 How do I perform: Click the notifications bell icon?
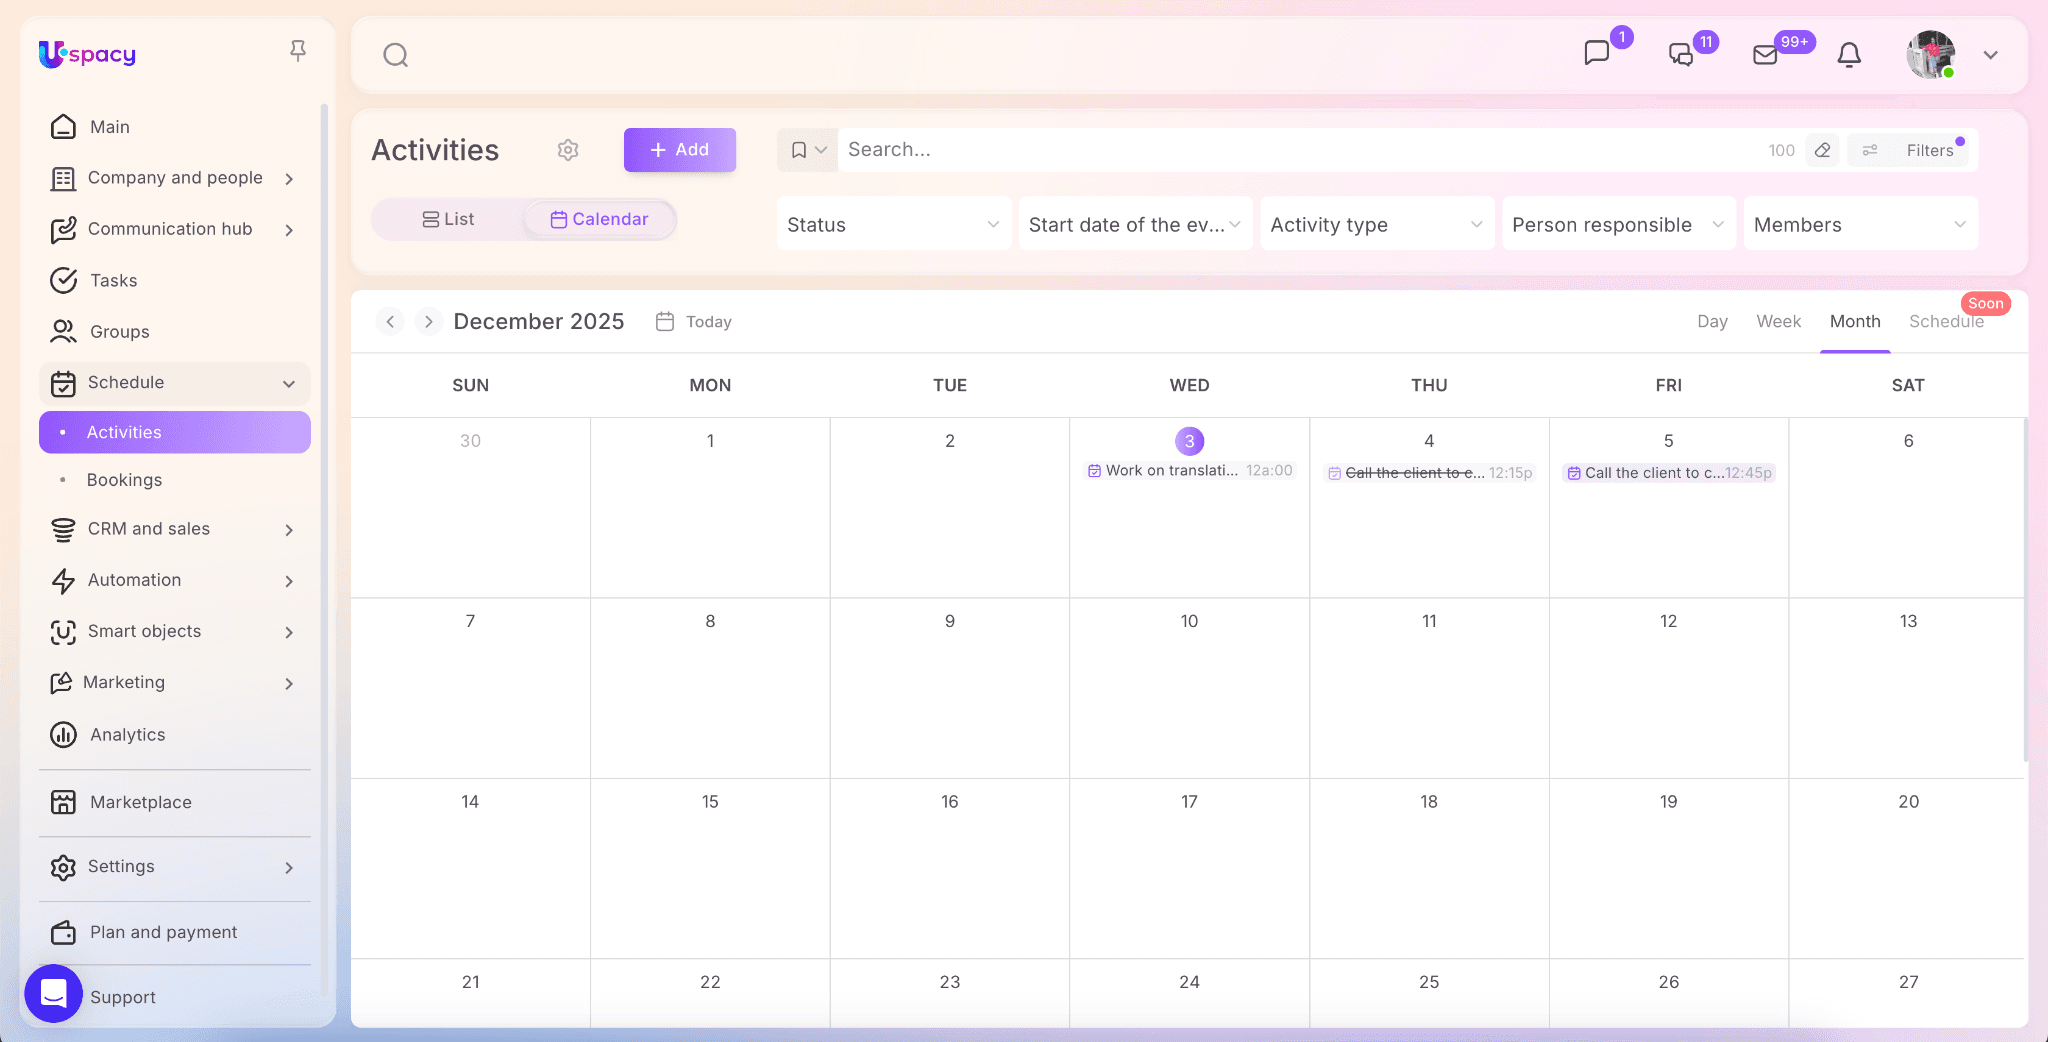pyautogui.click(x=1849, y=55)
